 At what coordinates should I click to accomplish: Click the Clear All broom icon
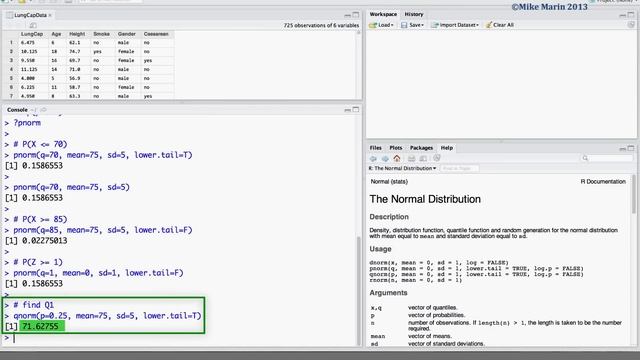click(489, 25)
